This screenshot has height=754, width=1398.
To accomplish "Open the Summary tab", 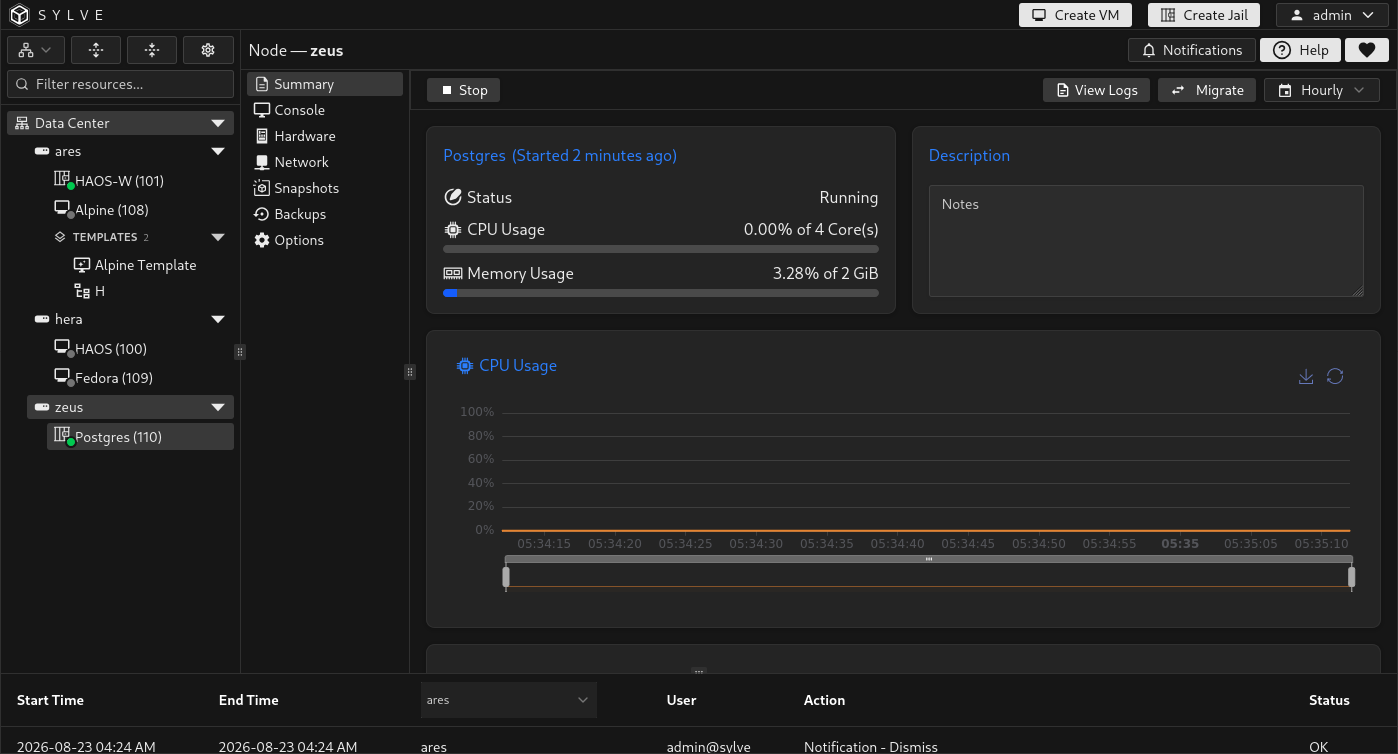I will click(325, 84).
